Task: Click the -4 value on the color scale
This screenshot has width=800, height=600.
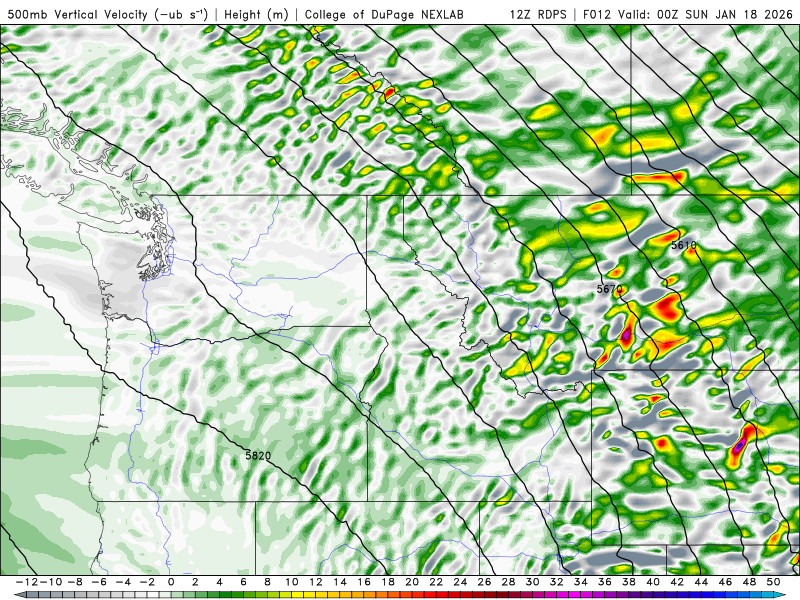Action: (x=122, y=582)
